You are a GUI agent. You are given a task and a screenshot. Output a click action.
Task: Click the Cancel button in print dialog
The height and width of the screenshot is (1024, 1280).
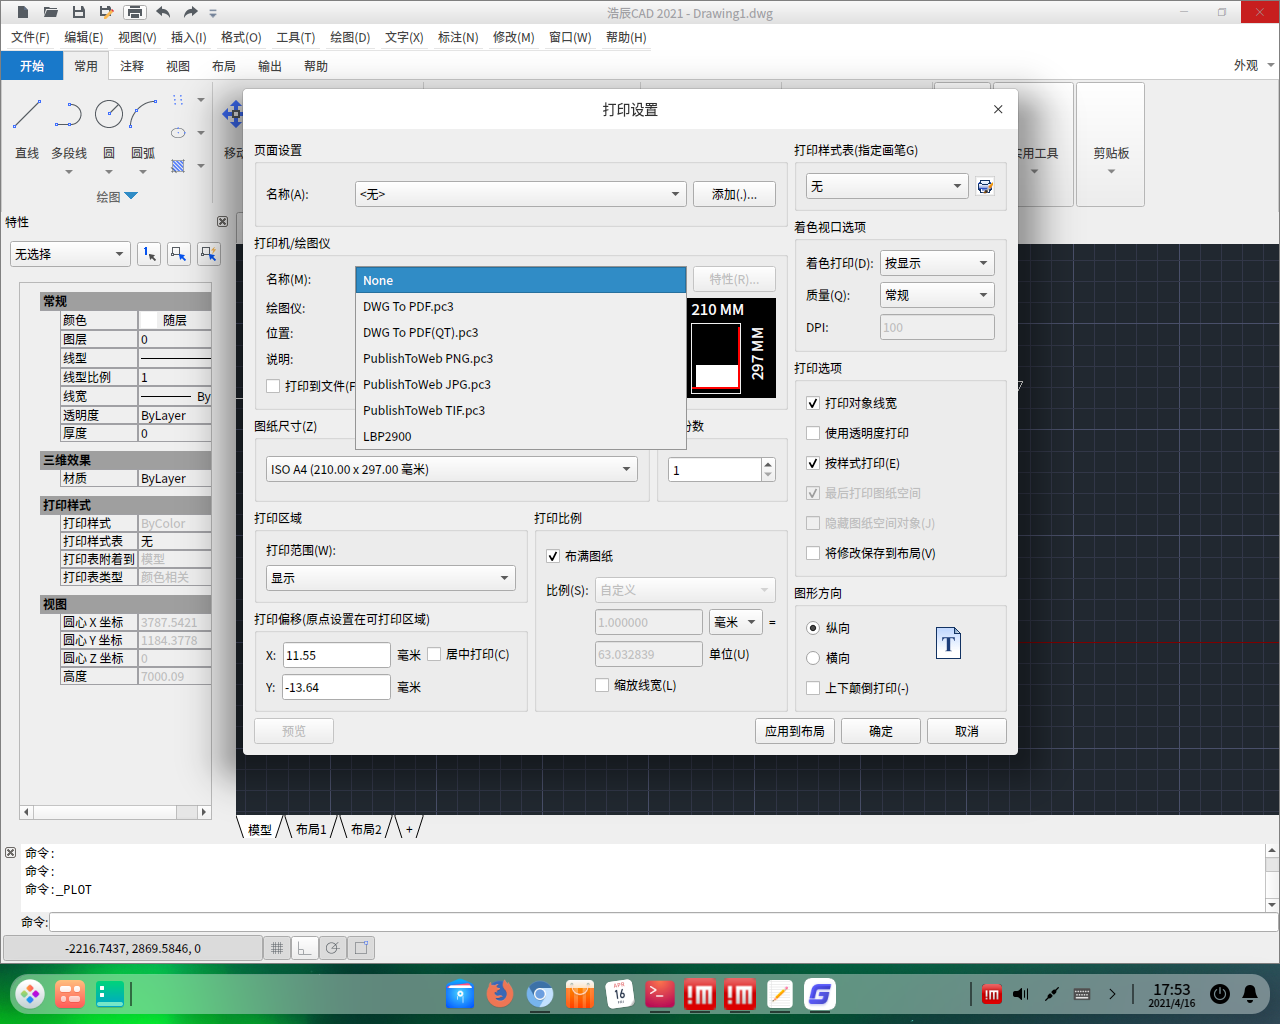point(966,731)
